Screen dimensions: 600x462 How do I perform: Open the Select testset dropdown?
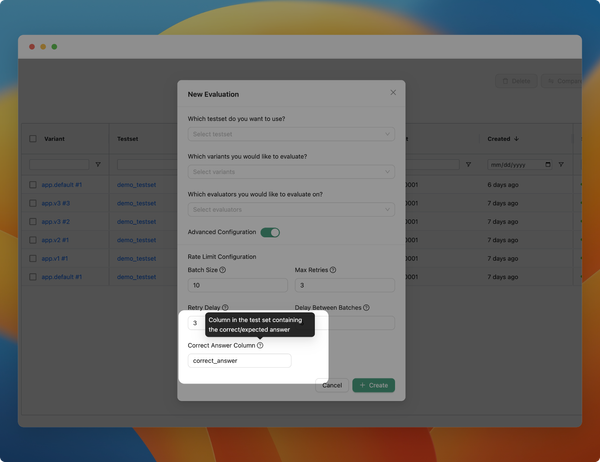291,134
